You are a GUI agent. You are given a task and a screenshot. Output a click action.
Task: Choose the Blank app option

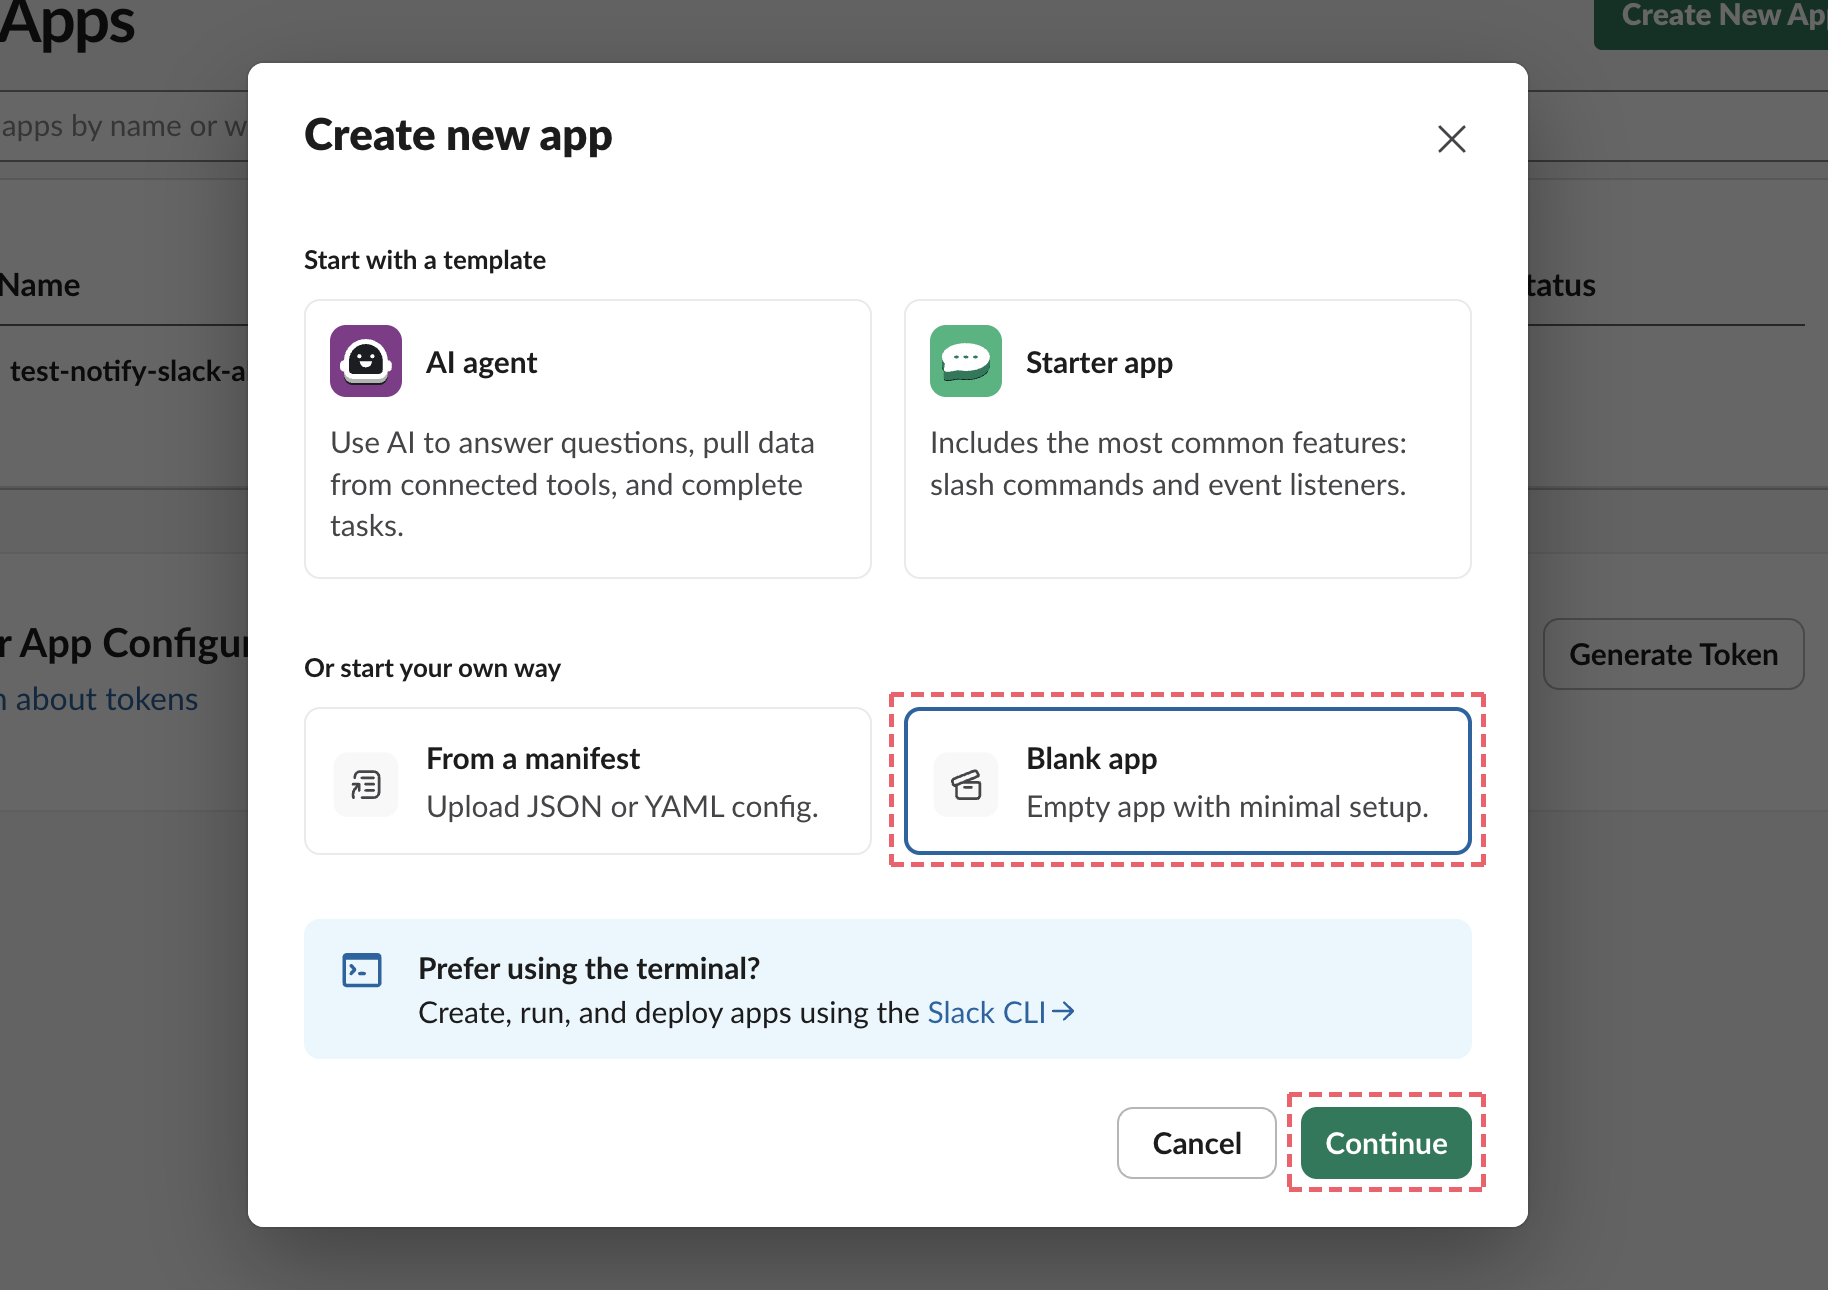pos(1188,781)
